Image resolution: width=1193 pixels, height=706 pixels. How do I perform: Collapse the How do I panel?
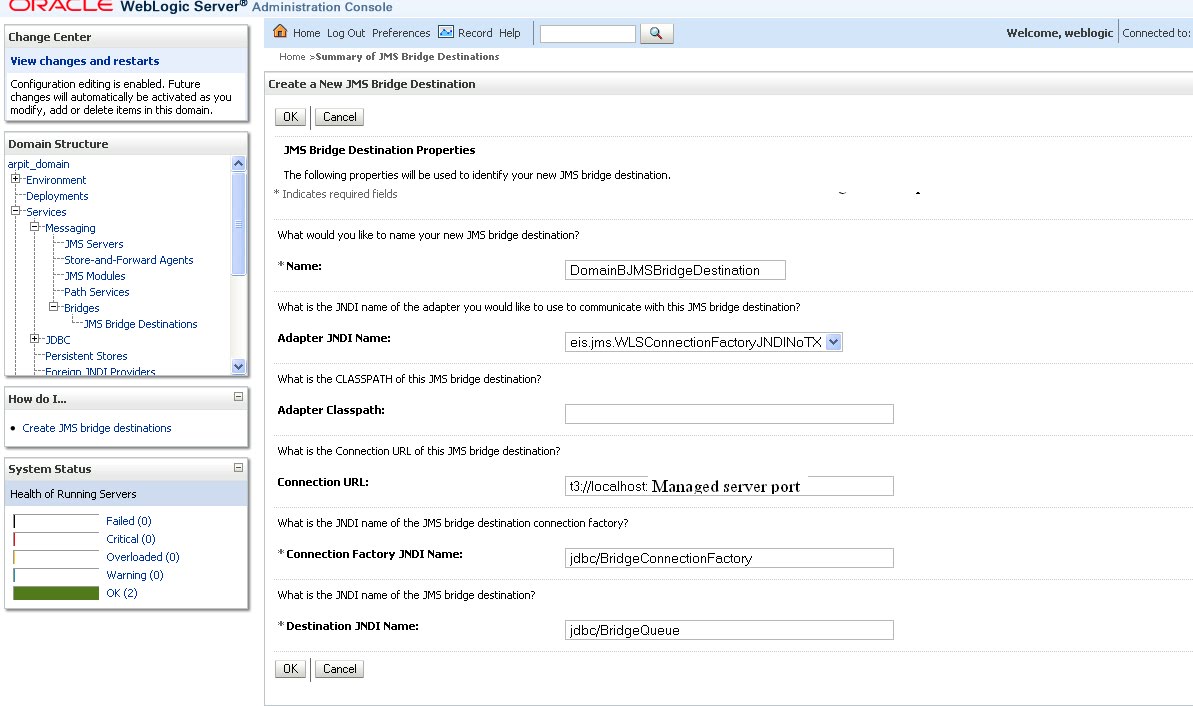[x=238, y=396]
